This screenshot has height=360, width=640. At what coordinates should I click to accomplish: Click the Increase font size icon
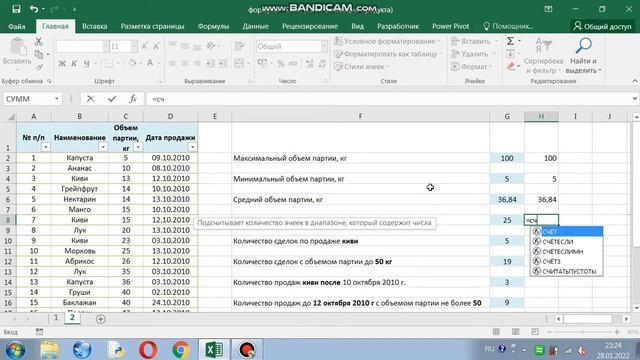(144, 47)
